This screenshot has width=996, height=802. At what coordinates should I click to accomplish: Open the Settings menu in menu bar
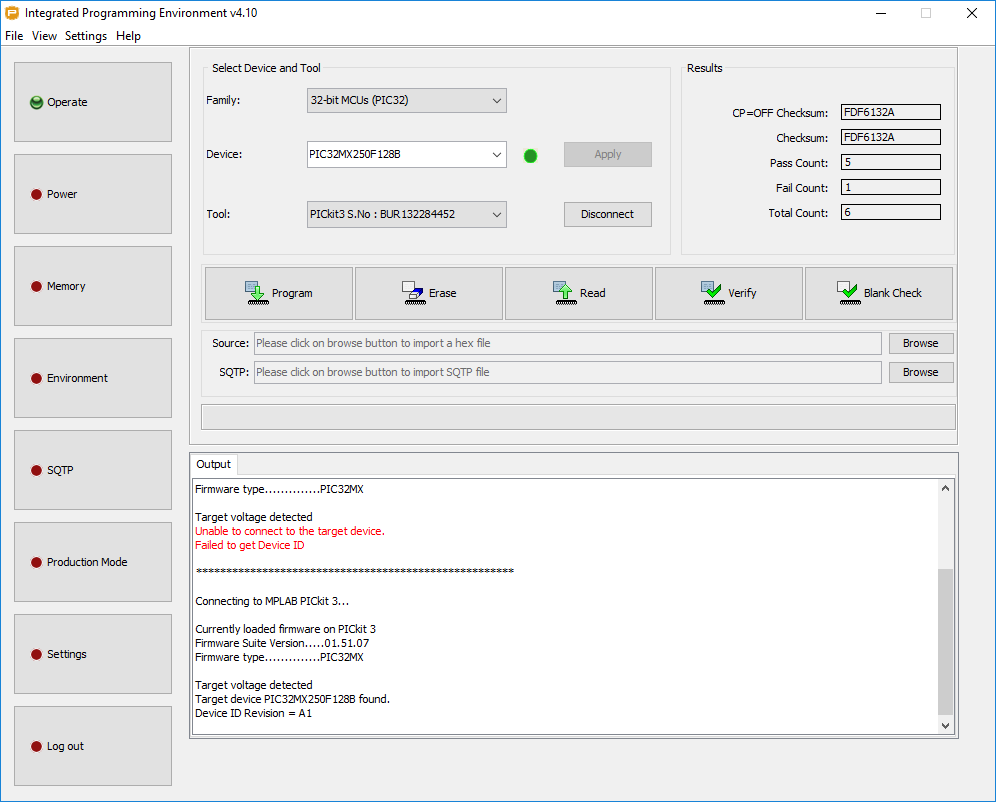(86, 36)
